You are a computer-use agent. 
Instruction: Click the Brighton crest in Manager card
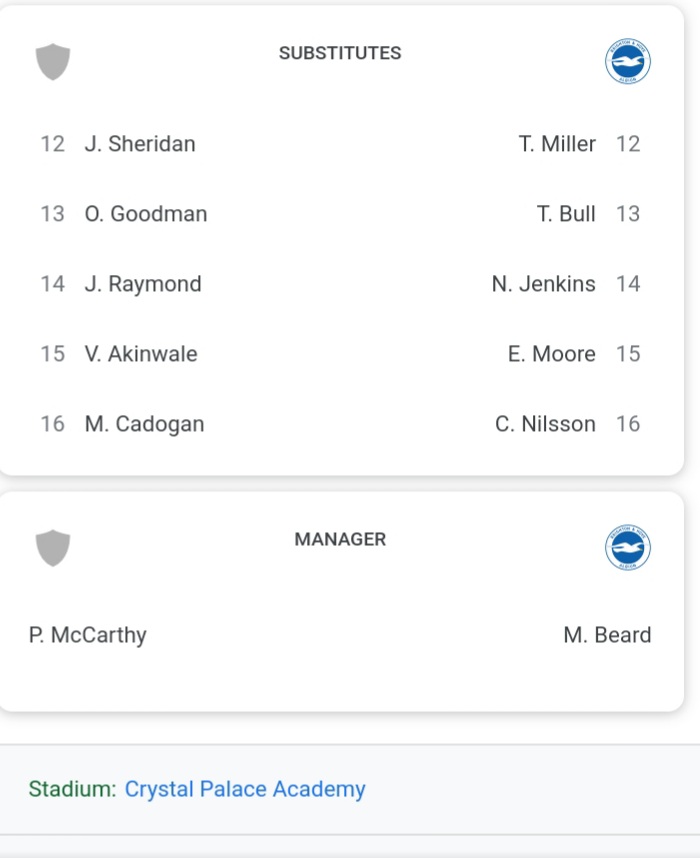628,548
